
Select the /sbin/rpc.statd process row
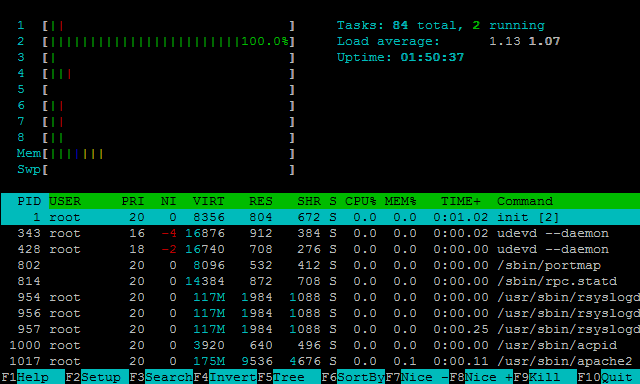point(320,281)
